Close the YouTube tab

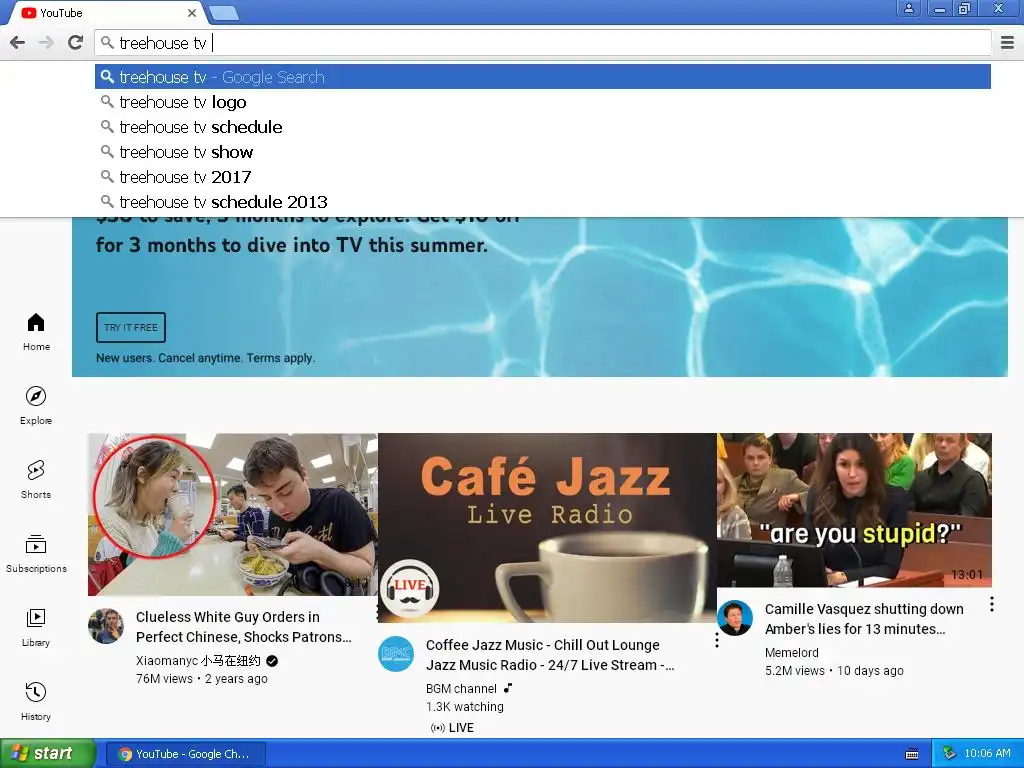(191, 13)
